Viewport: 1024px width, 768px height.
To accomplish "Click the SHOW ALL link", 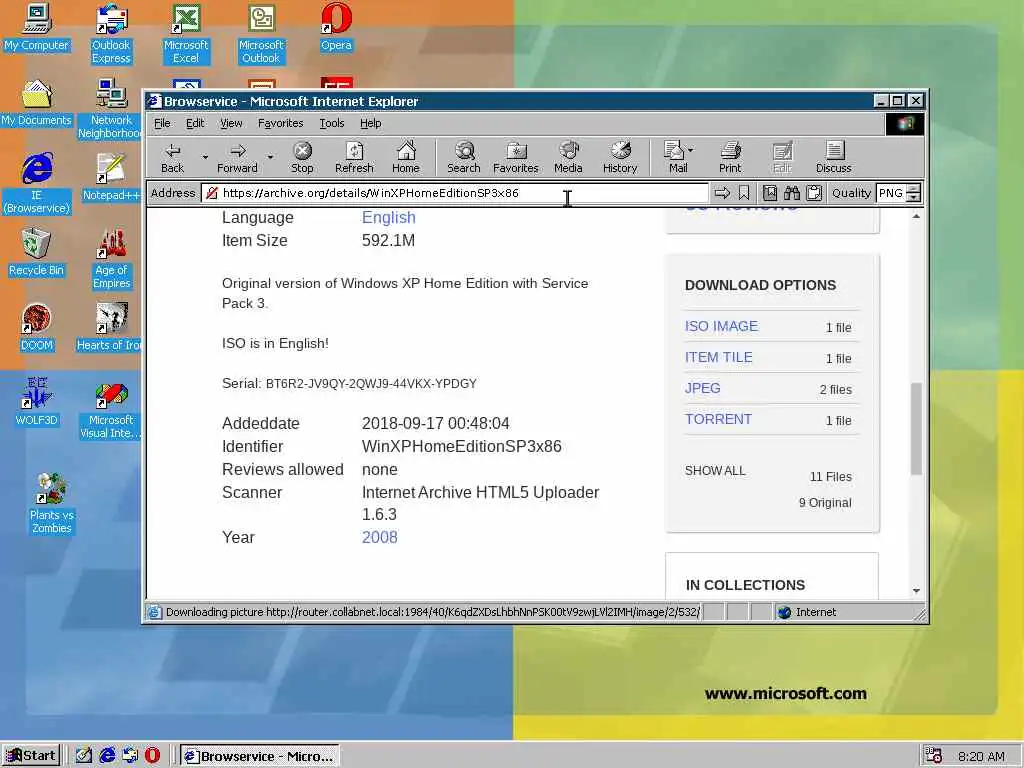I will click(x=715, y=471).
